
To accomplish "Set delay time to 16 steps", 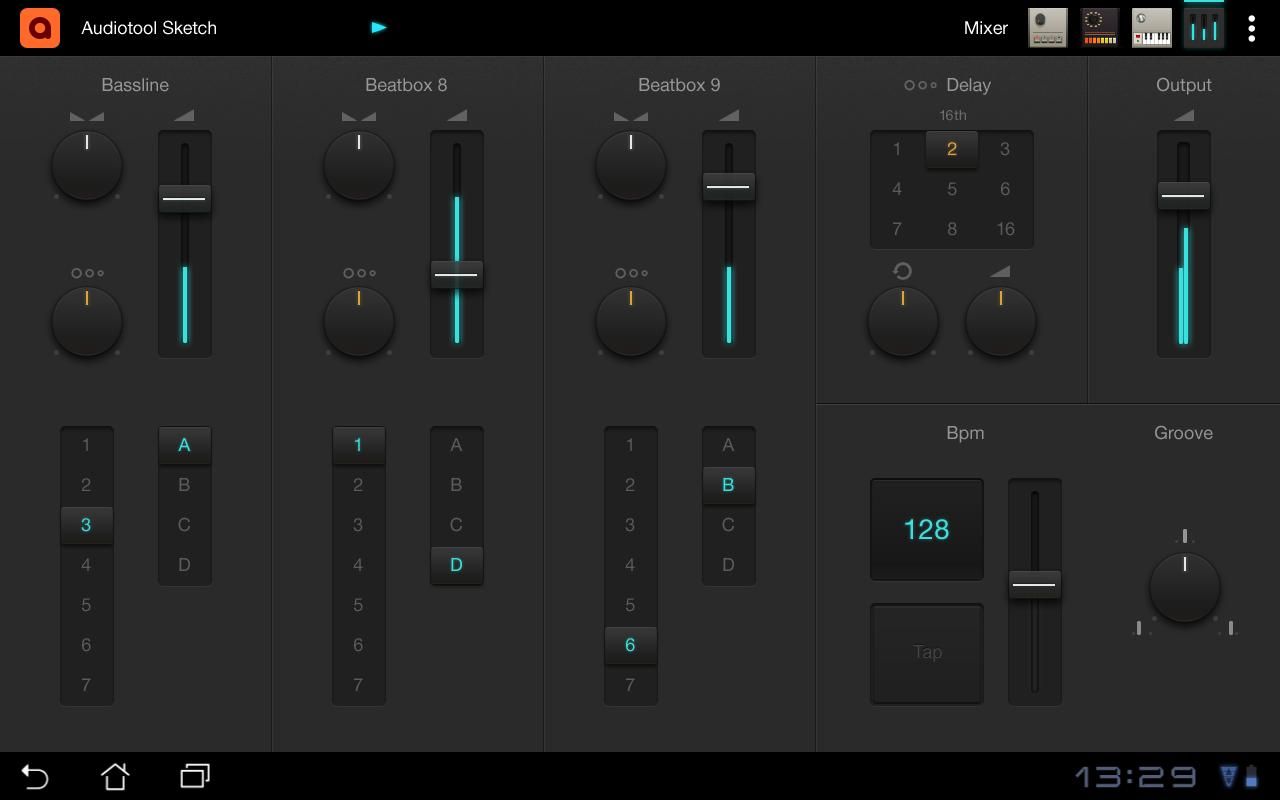I will pos(1005,229).
